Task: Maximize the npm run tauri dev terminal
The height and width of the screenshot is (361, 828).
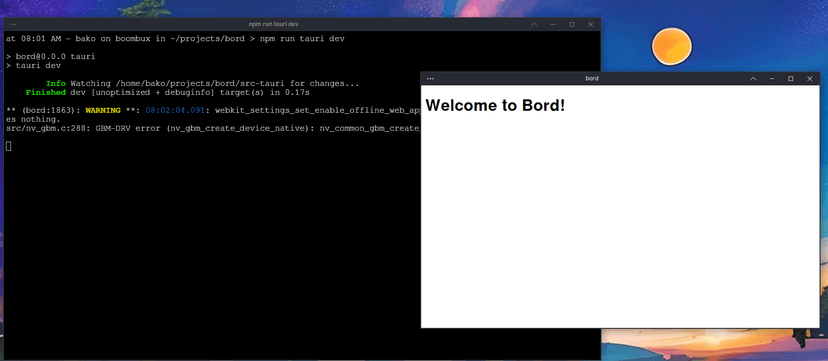Action: click(x=571, y=24)
